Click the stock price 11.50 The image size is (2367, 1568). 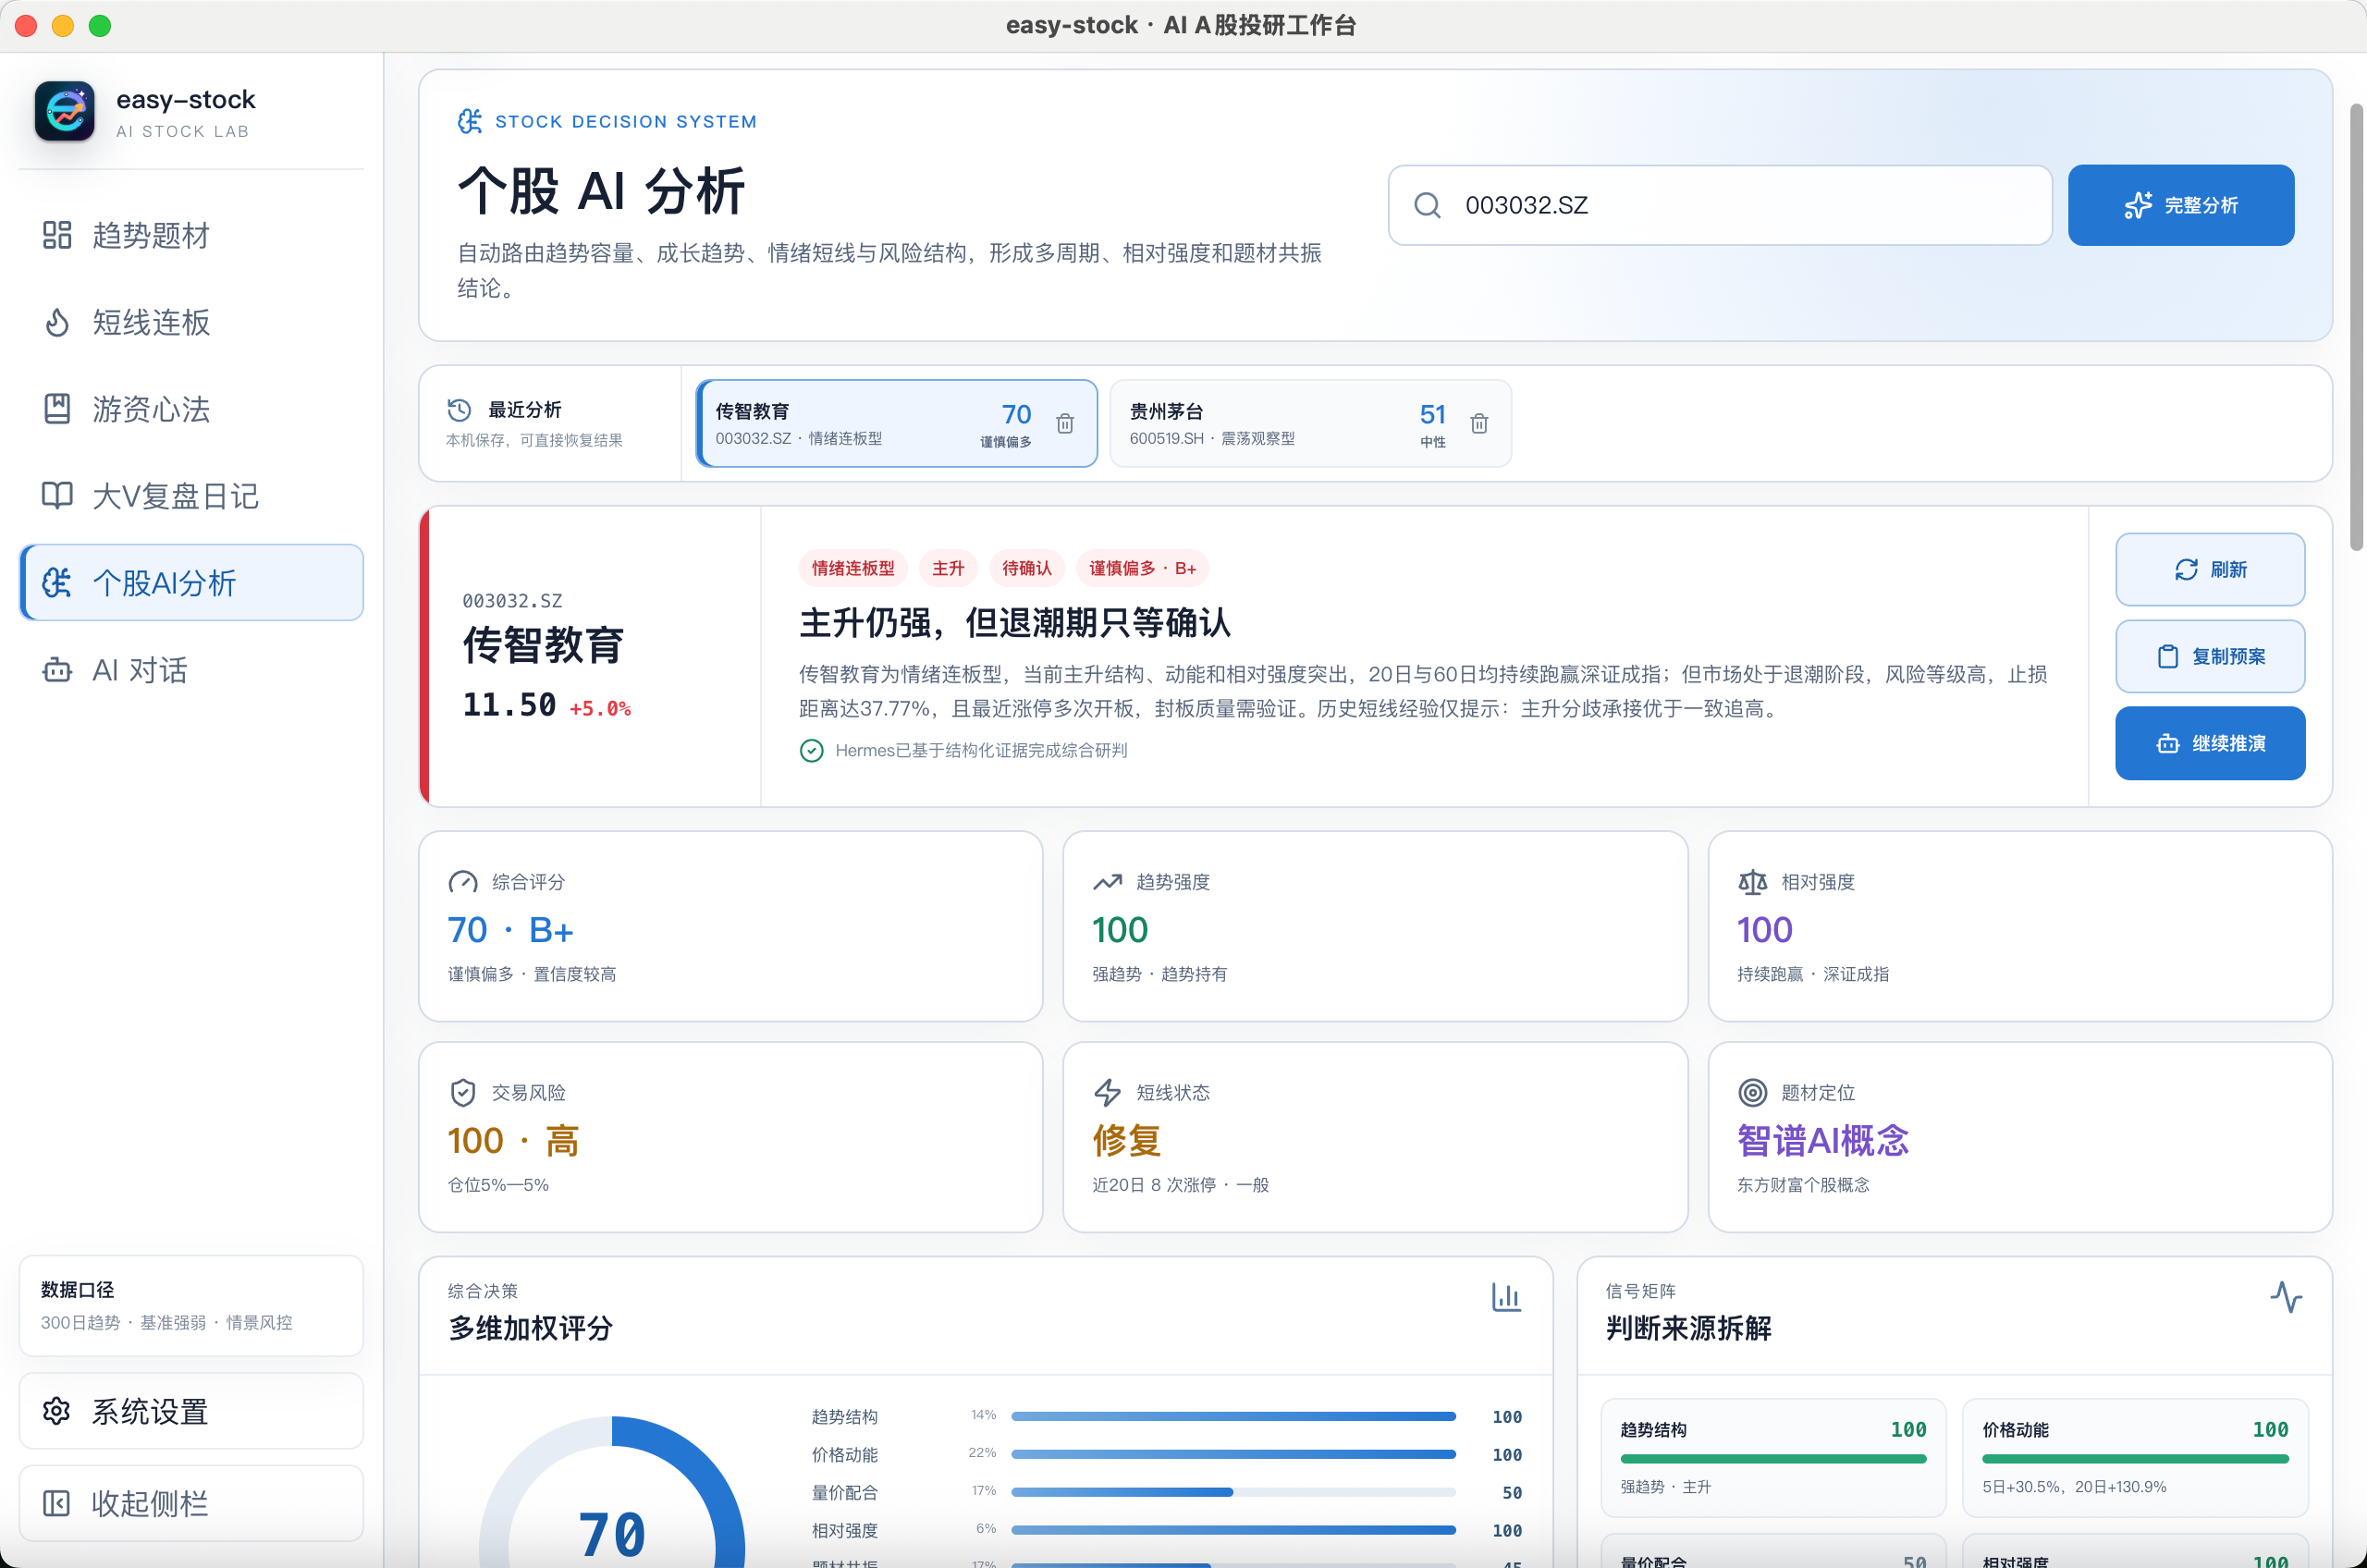509,705
